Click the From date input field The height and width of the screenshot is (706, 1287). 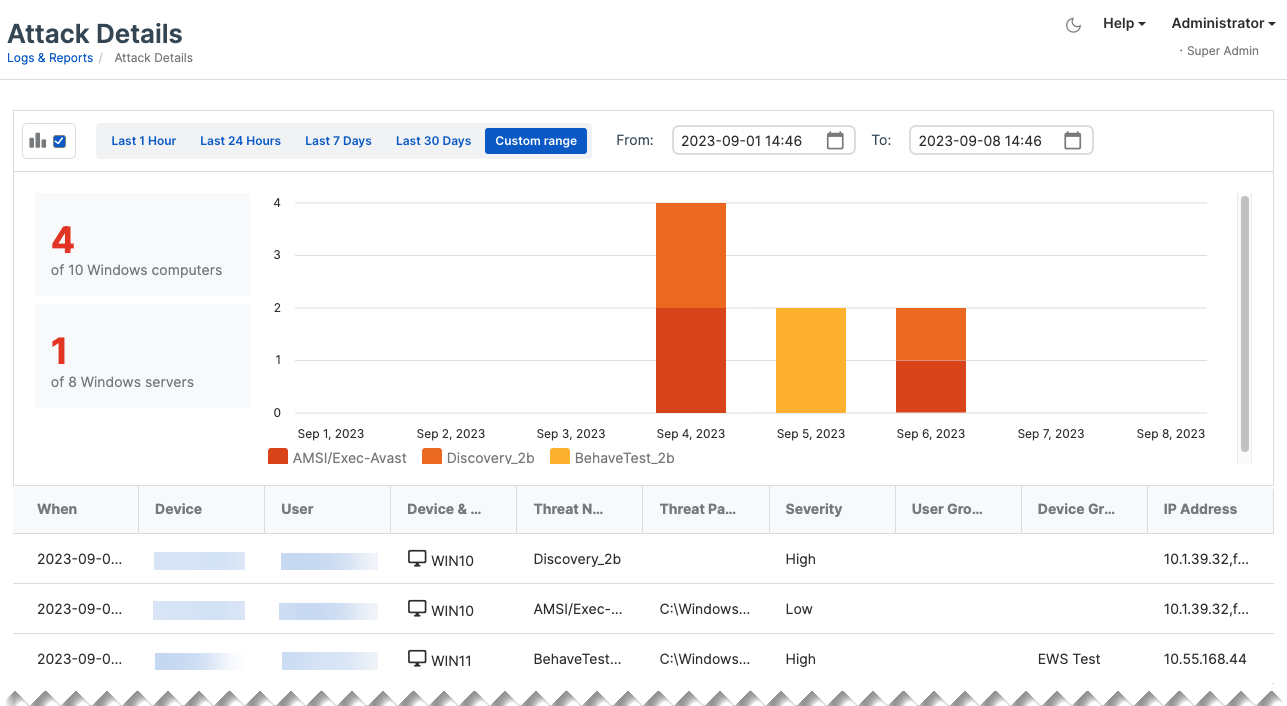coord(745,141)
